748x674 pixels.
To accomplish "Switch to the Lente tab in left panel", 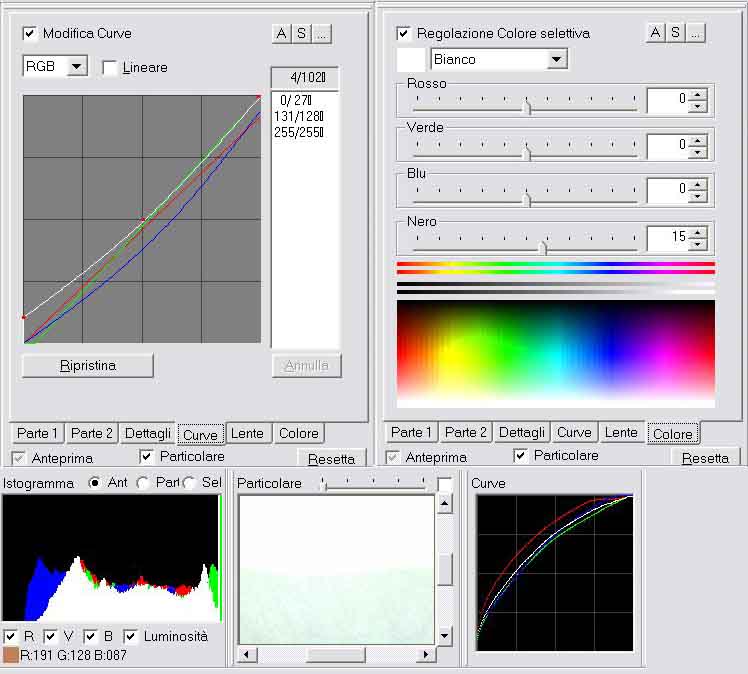I will (x=247, y=433).
